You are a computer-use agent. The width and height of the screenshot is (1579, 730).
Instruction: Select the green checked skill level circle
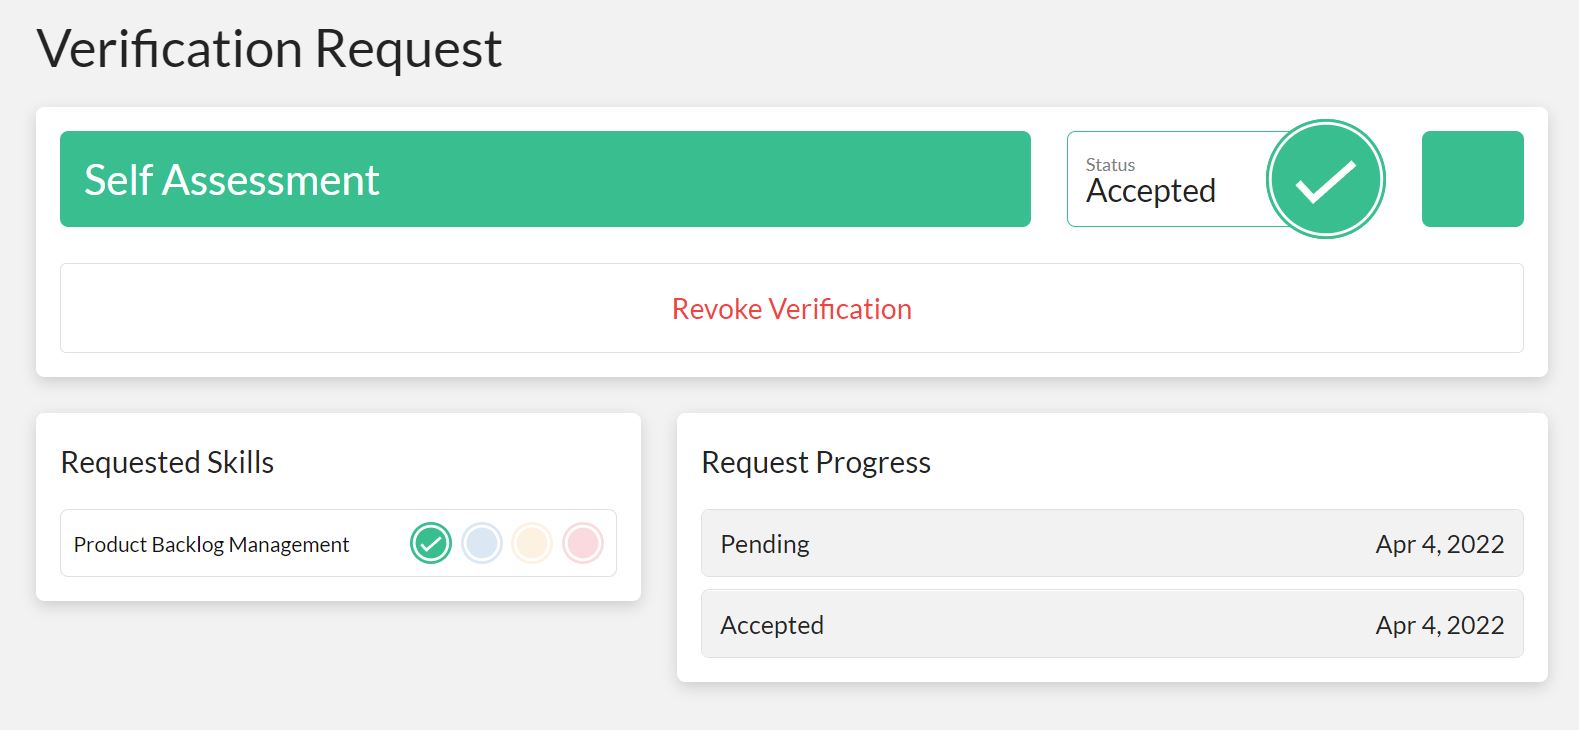point(431,543)
